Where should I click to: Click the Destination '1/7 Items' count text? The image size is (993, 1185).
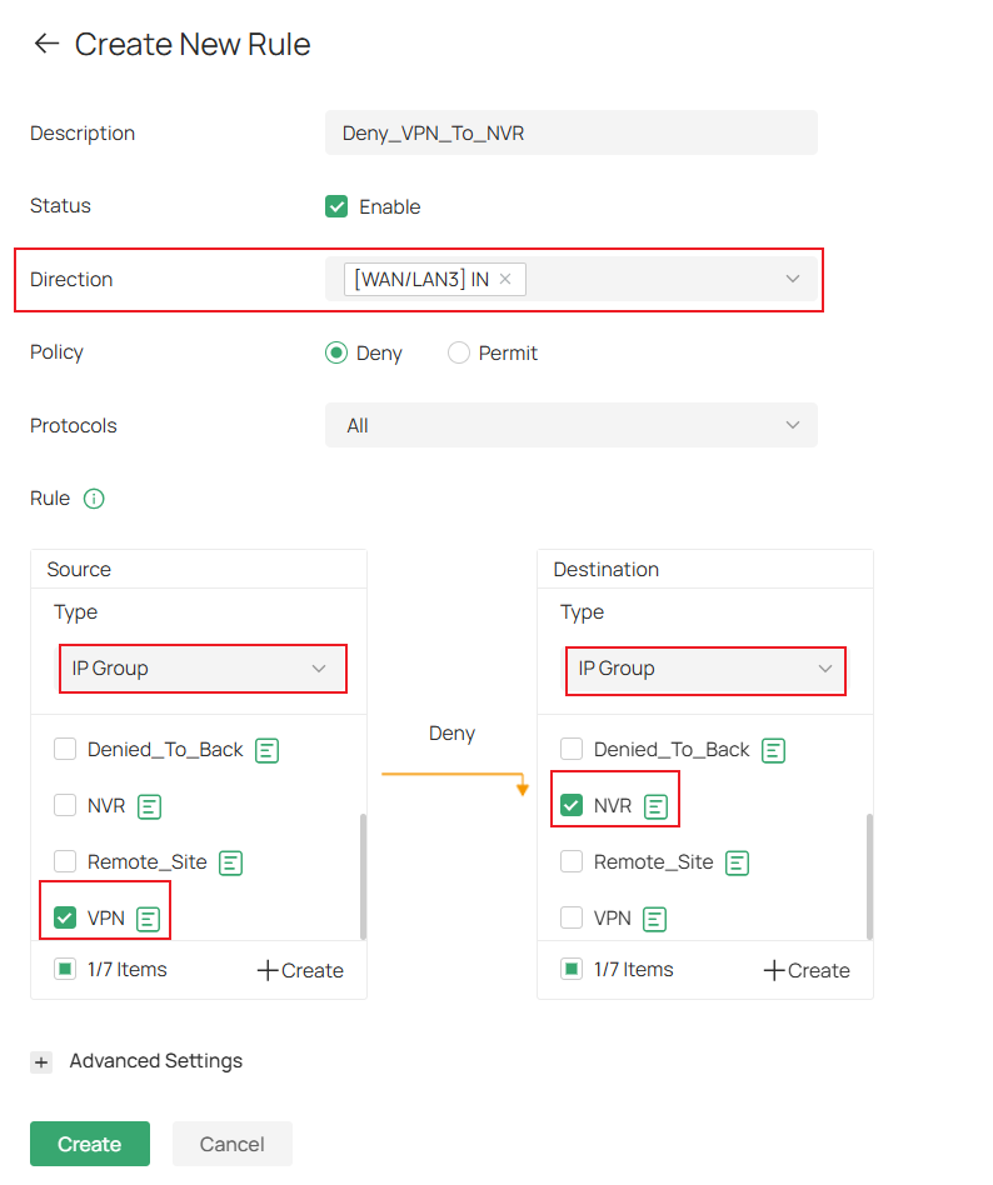tap(633, 970)
